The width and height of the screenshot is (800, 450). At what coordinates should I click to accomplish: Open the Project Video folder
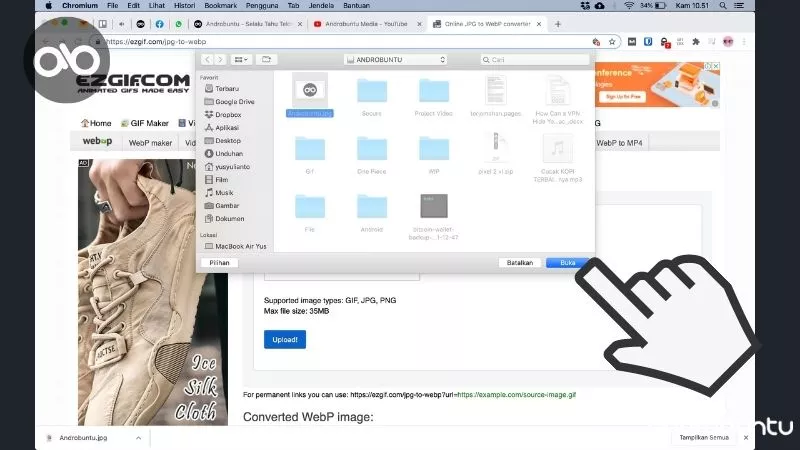tap(434, 90)
